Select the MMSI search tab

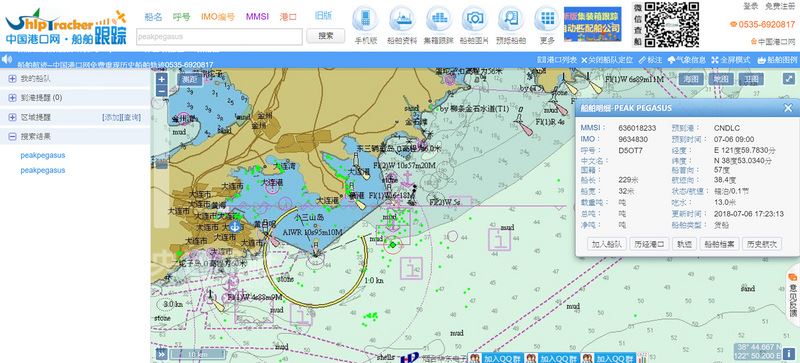point(257,16)
